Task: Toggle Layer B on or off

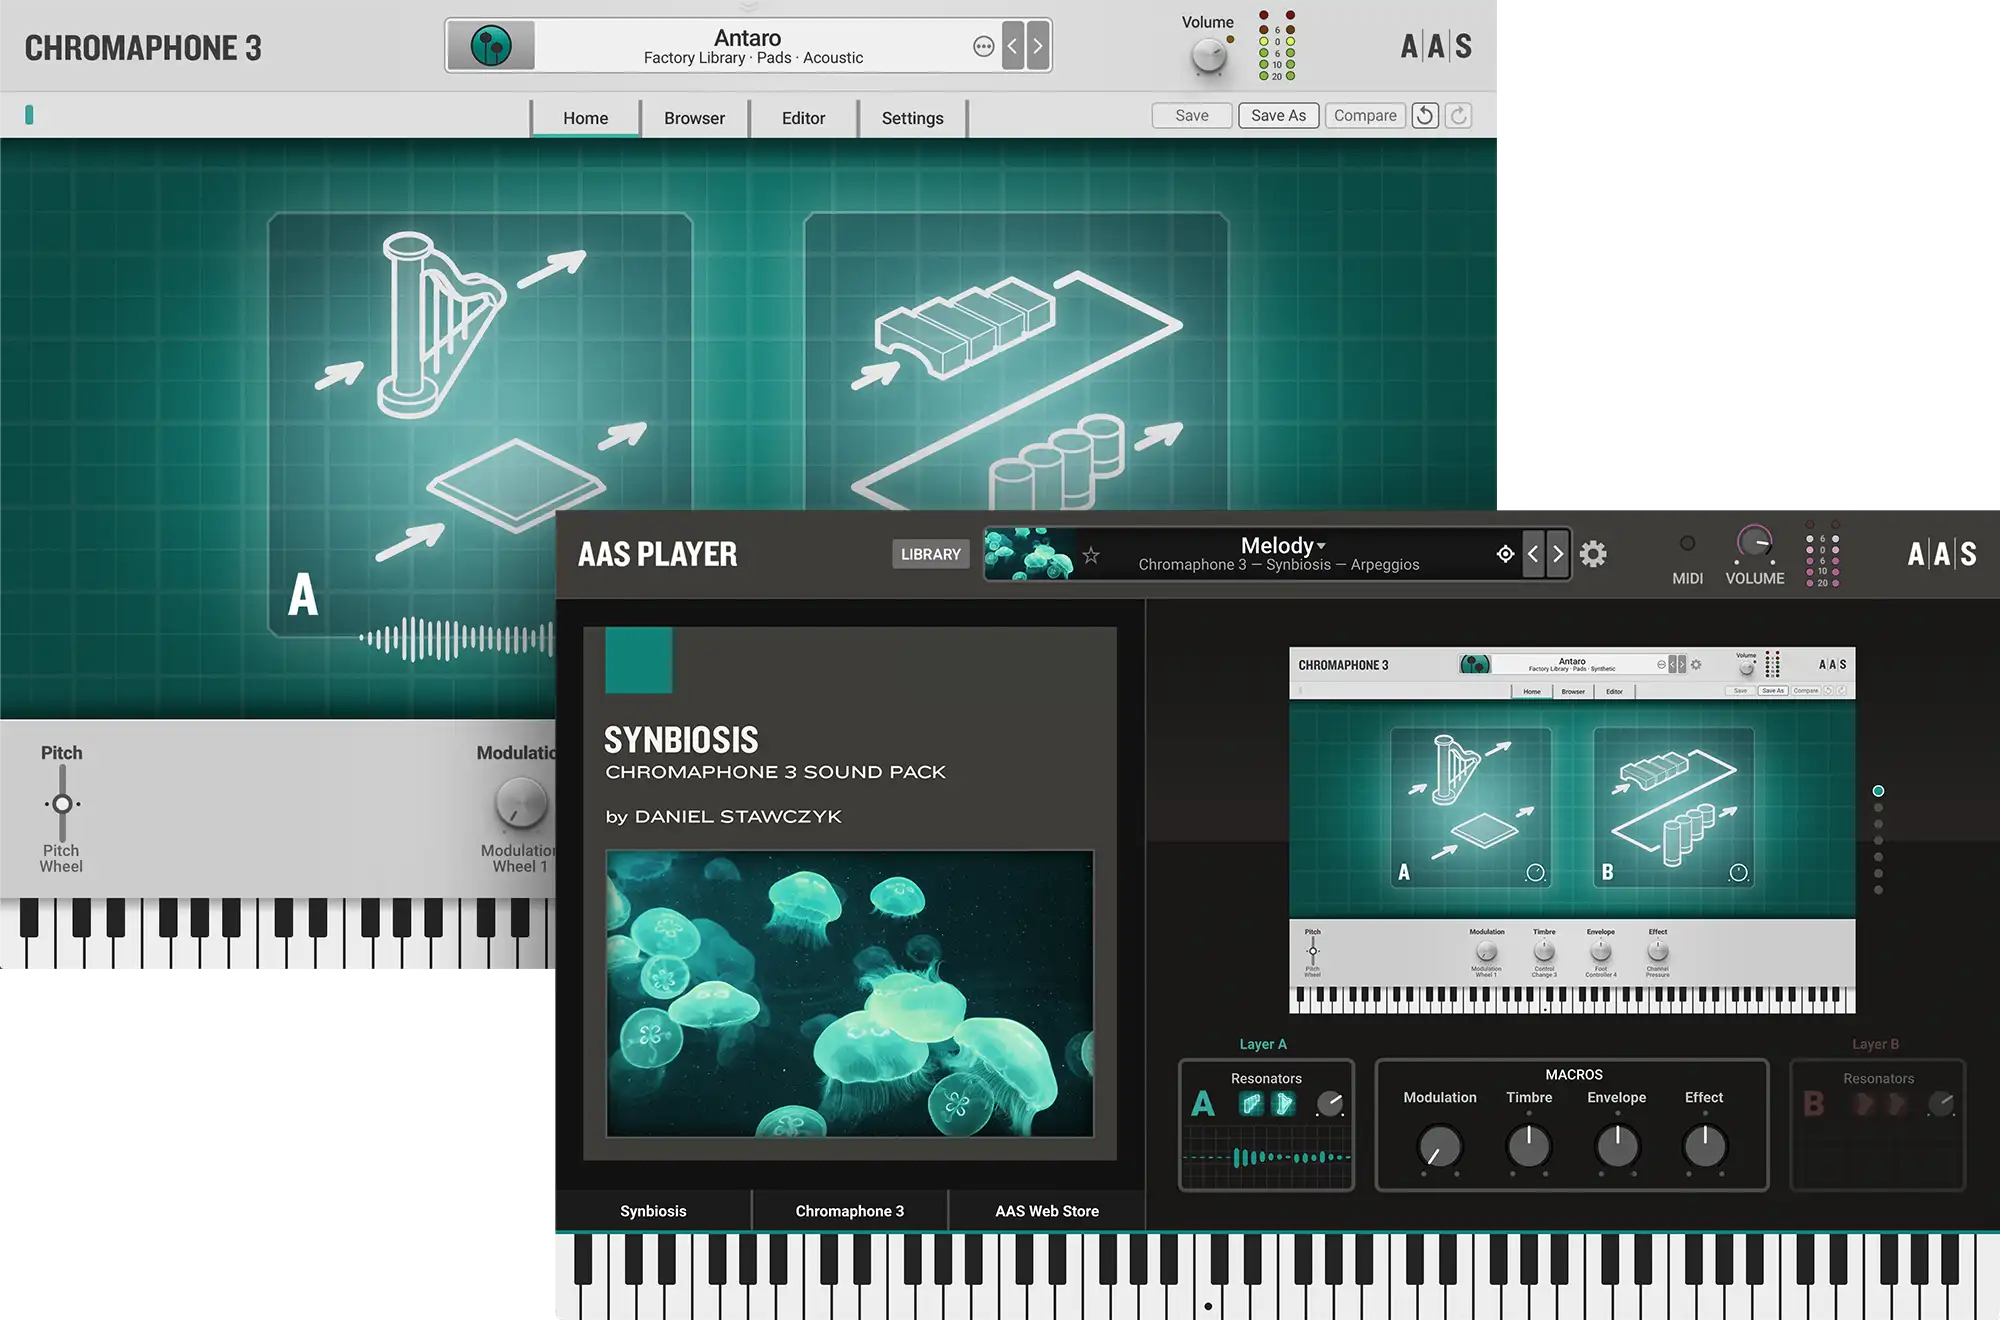Action: click(1814, 1104)
